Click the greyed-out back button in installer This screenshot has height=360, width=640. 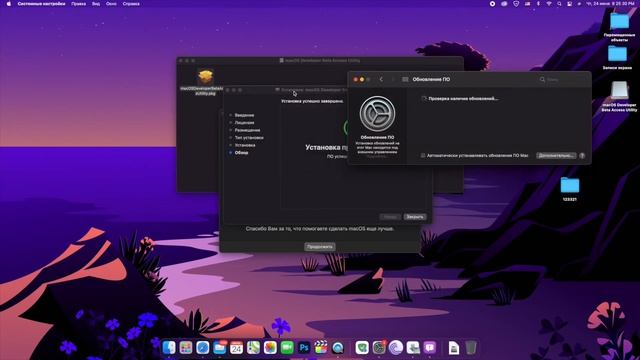click(389, 217)
